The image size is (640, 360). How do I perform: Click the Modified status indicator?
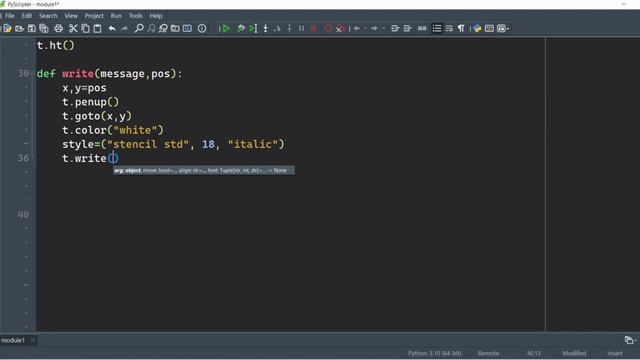[574, 353]
